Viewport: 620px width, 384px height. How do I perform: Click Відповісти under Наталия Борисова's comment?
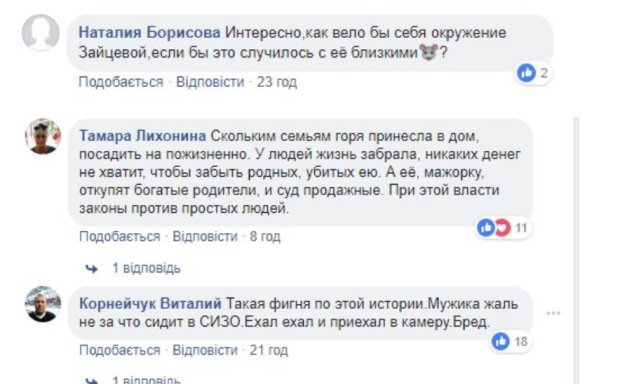tap(210, 82)
